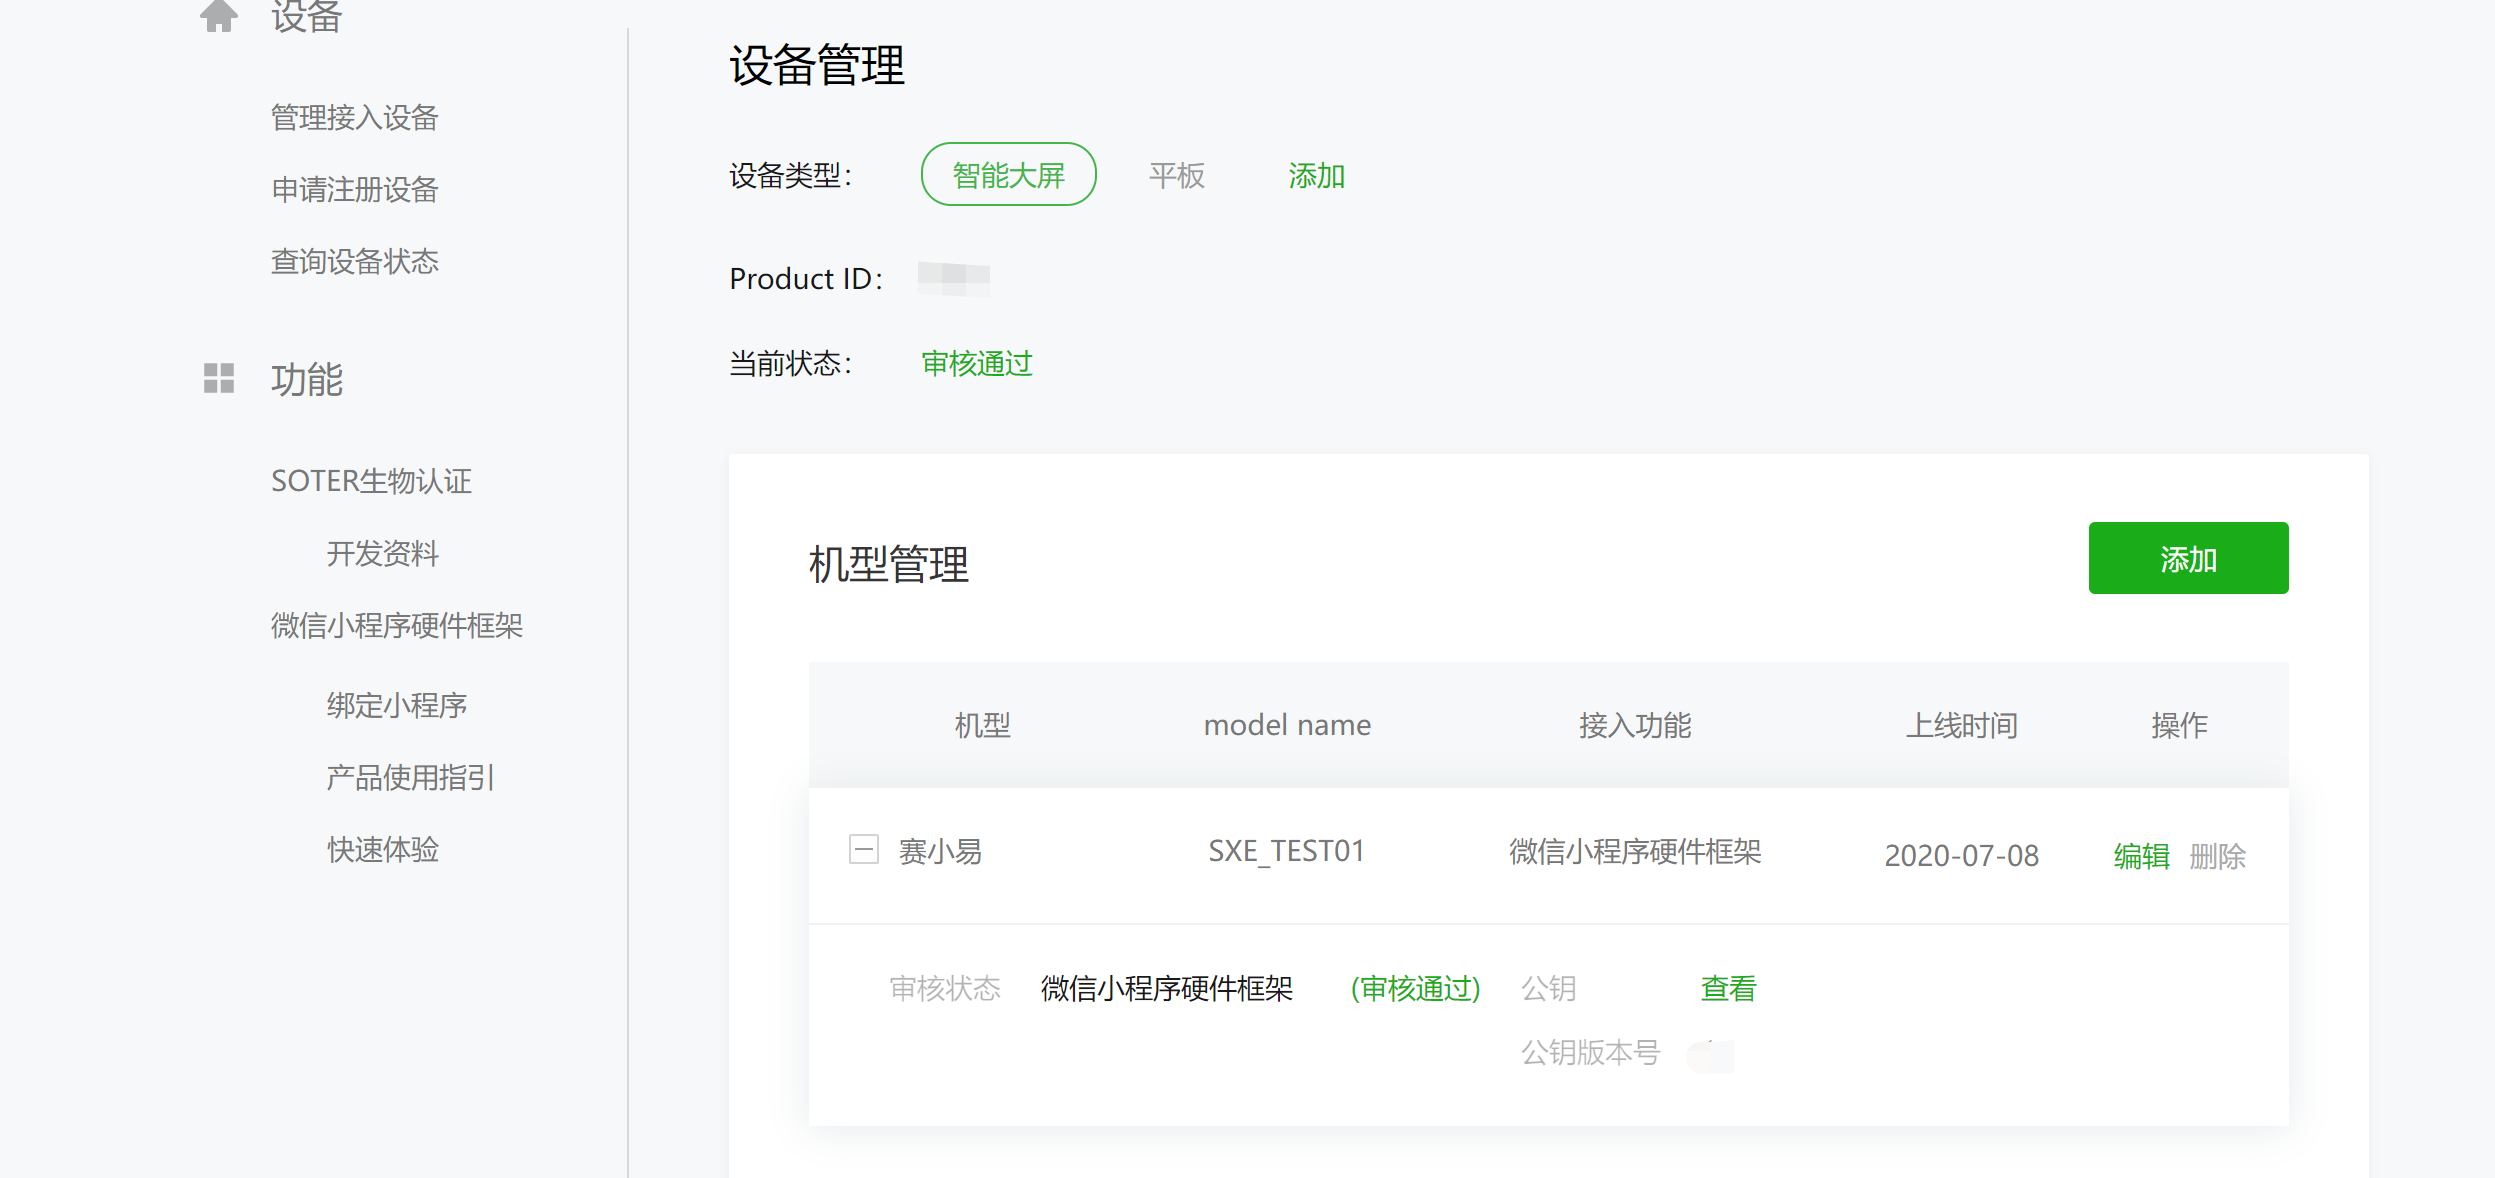
Task: Select 微信小程序硬件框架 sidebar item
Action: pos(396,626)
